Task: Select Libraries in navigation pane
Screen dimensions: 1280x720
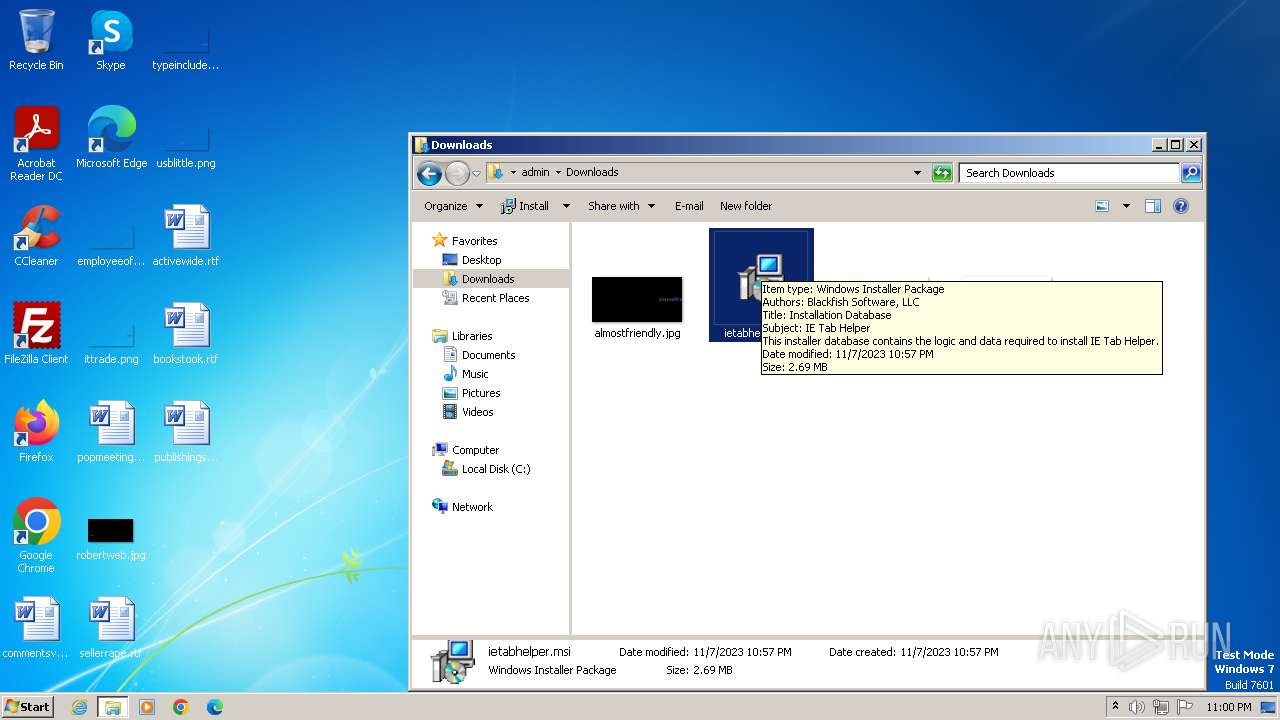Action: [471, 336]
